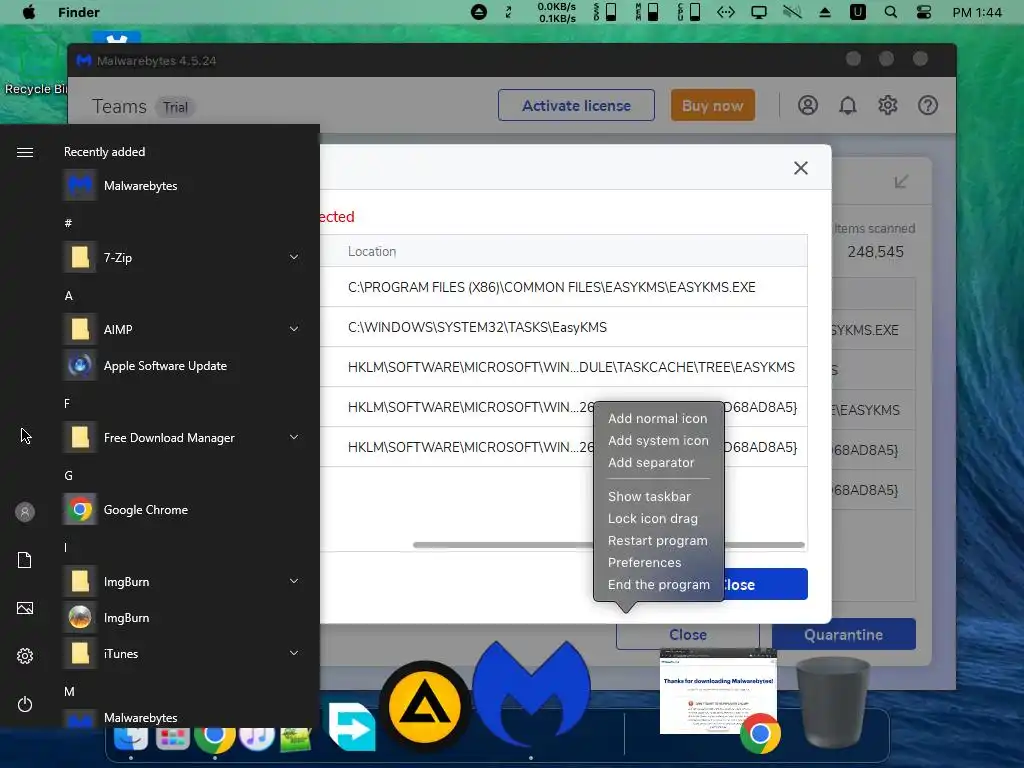Click Chrome icon on dock right side

coord(760,734)
